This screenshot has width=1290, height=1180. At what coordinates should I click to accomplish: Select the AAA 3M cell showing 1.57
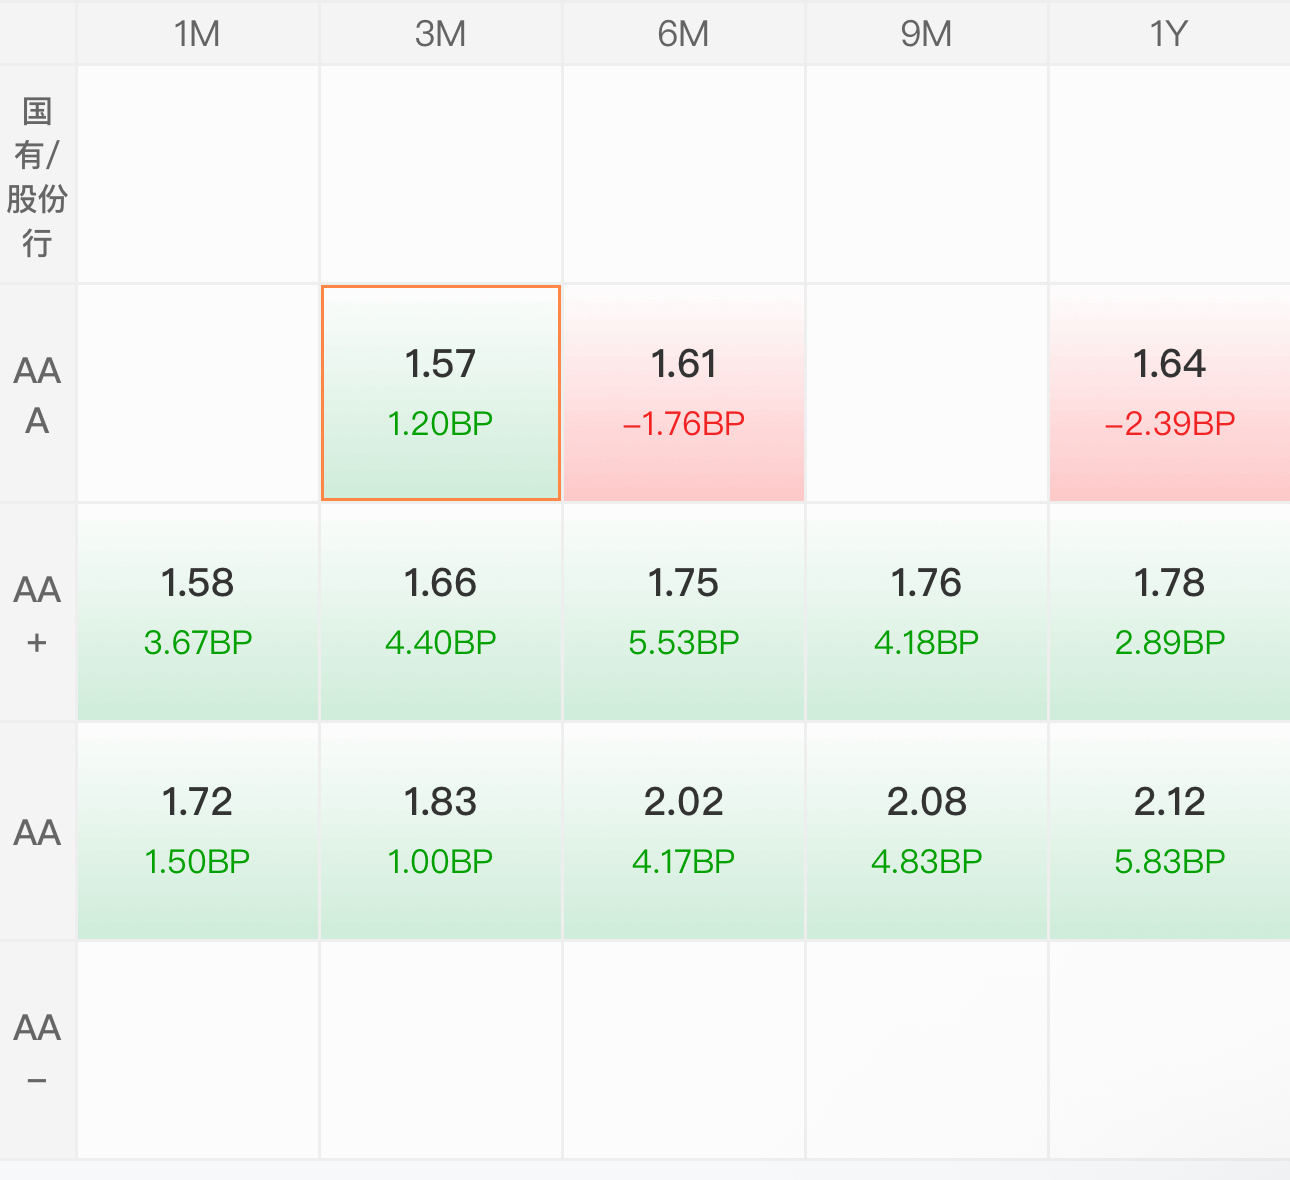click(440, 393)
